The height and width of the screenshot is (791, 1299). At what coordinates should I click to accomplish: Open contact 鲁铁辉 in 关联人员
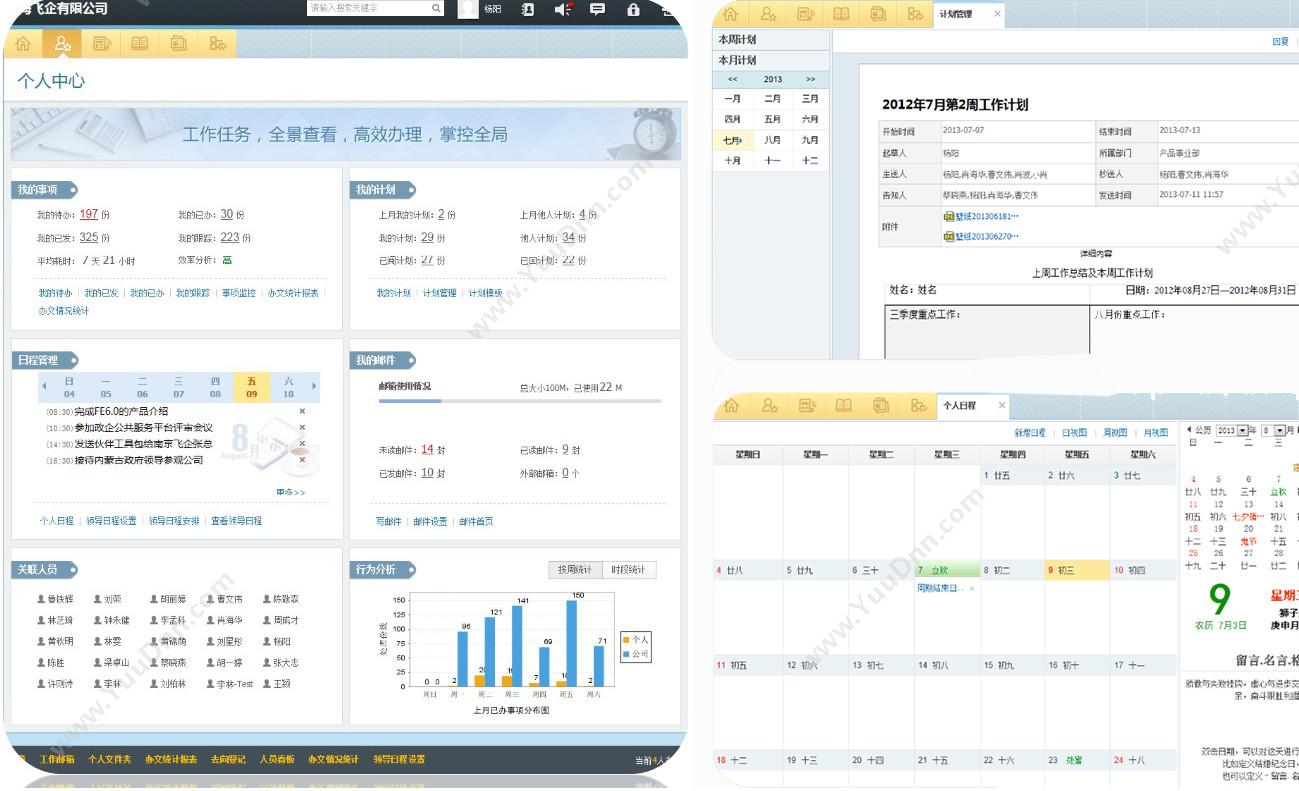point(54,599)
